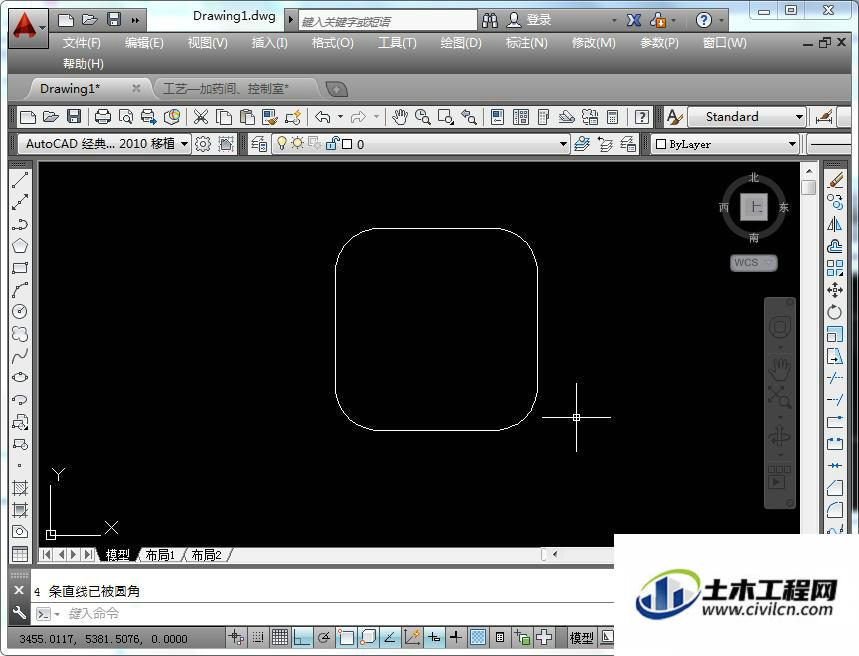
Task: Select the Rotate tool
Action: click(835, 312)
